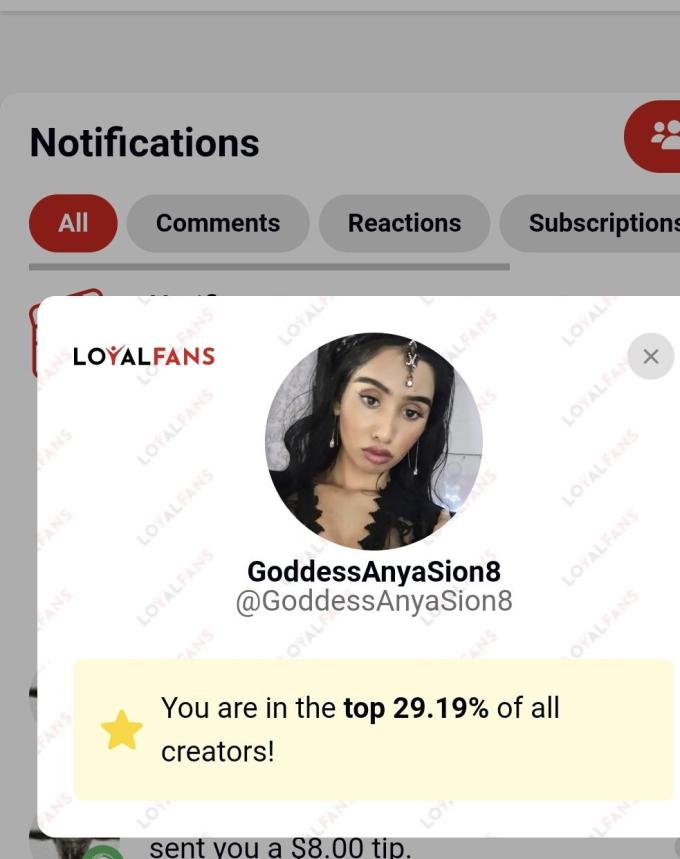Click the horizontal scrollbar under filter tabs
Viewport: 680px width, 859px height.
click(269, 267)
